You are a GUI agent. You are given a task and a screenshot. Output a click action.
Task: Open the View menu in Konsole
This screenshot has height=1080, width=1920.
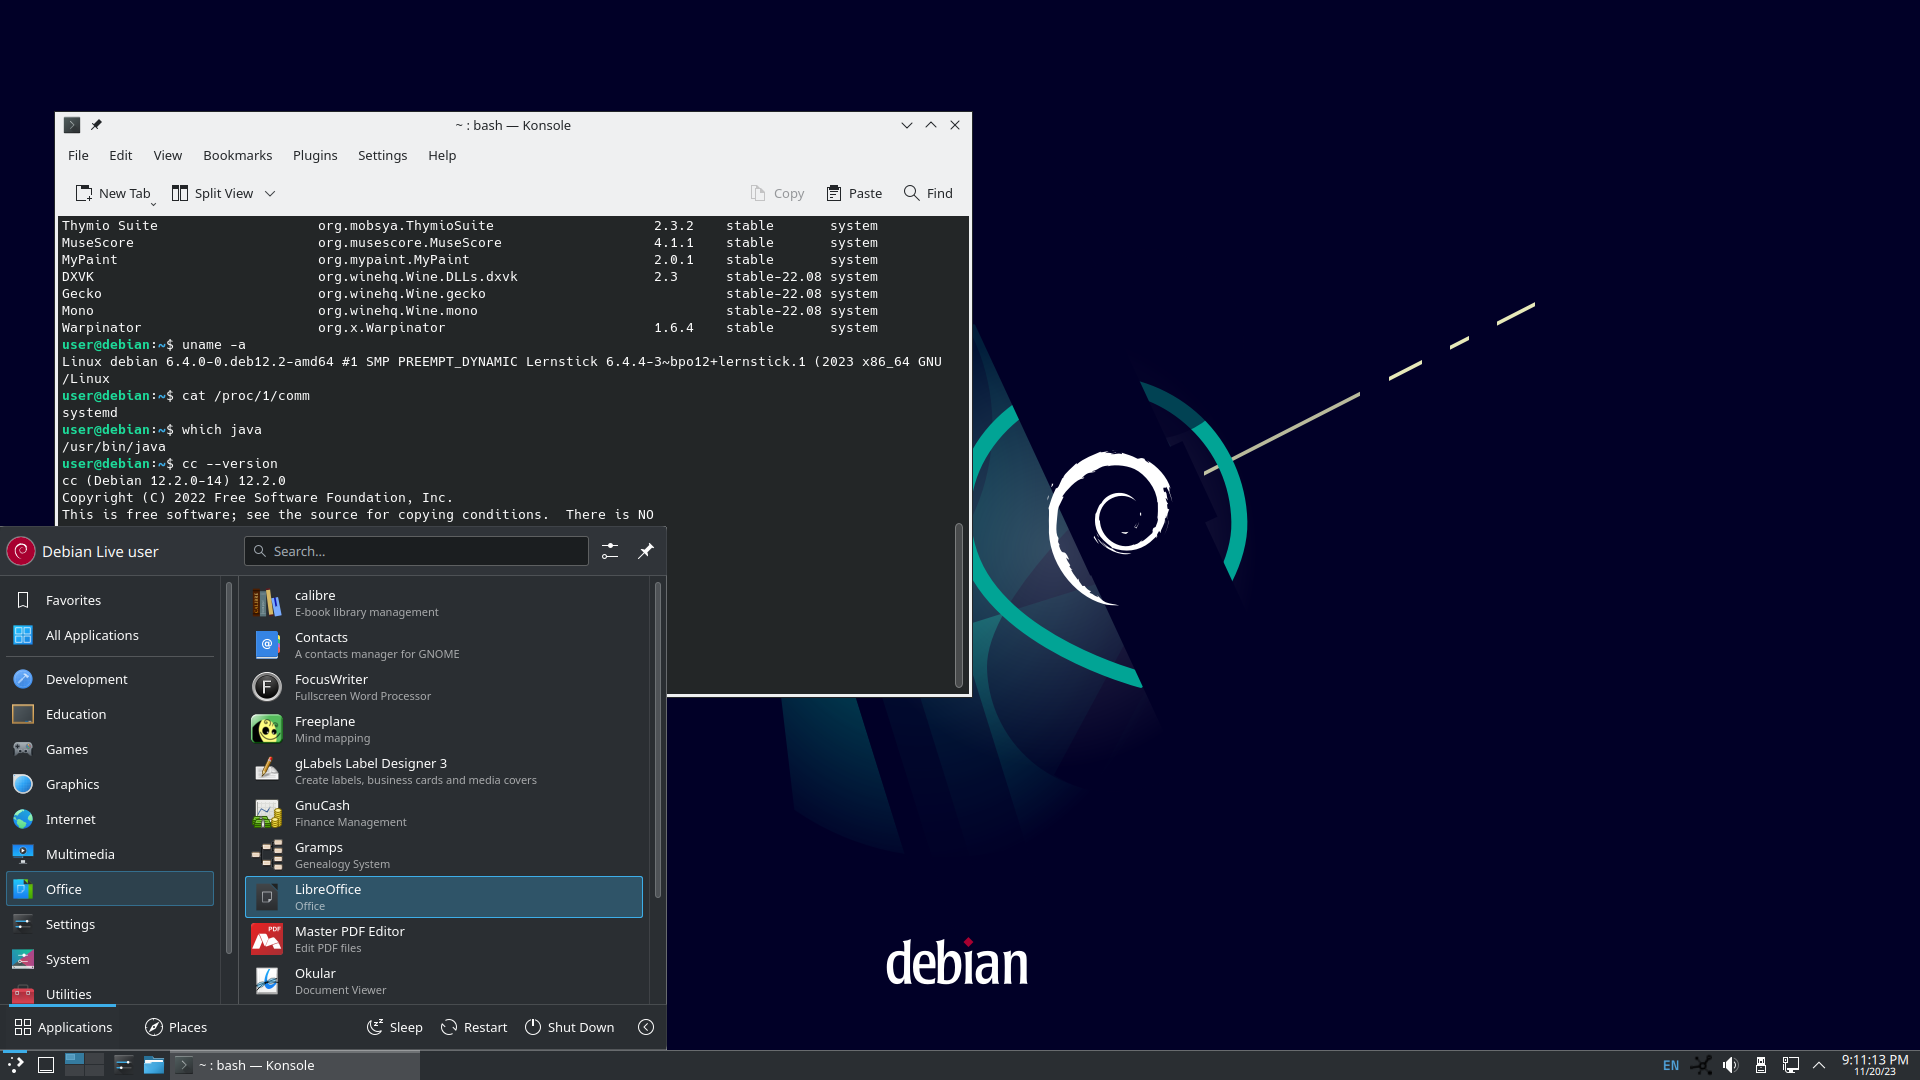pyautogui.click(x=167, y=155)
